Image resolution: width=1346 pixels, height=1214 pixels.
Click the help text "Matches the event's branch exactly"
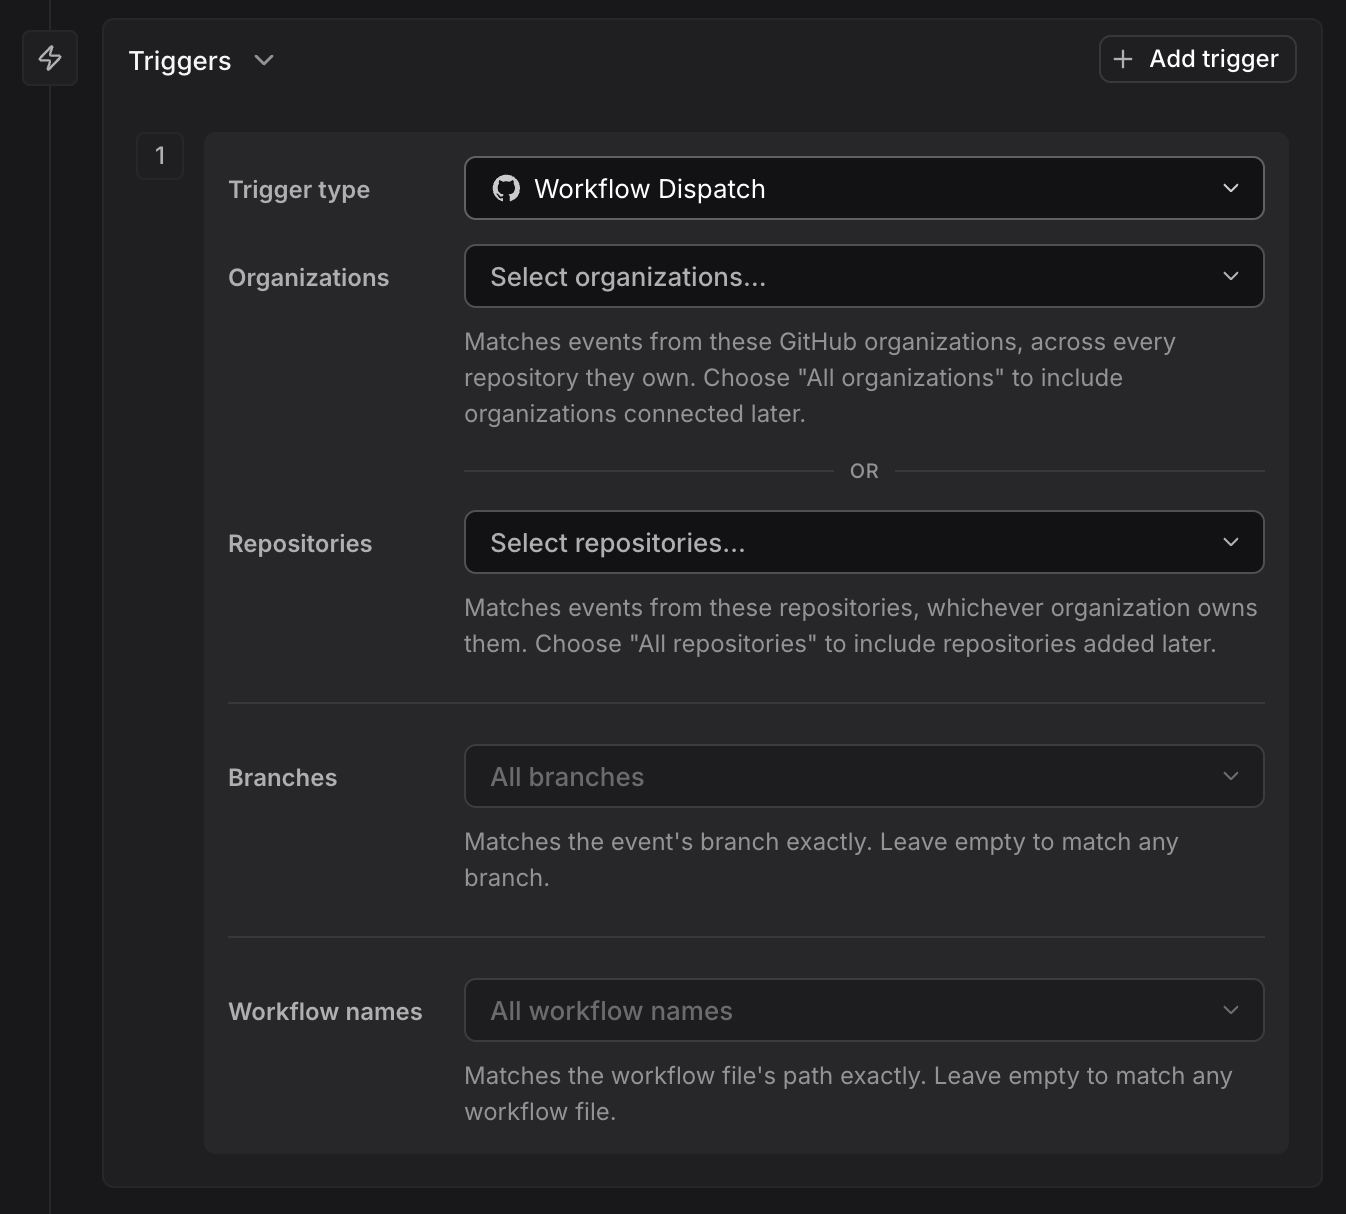(821, 860)
